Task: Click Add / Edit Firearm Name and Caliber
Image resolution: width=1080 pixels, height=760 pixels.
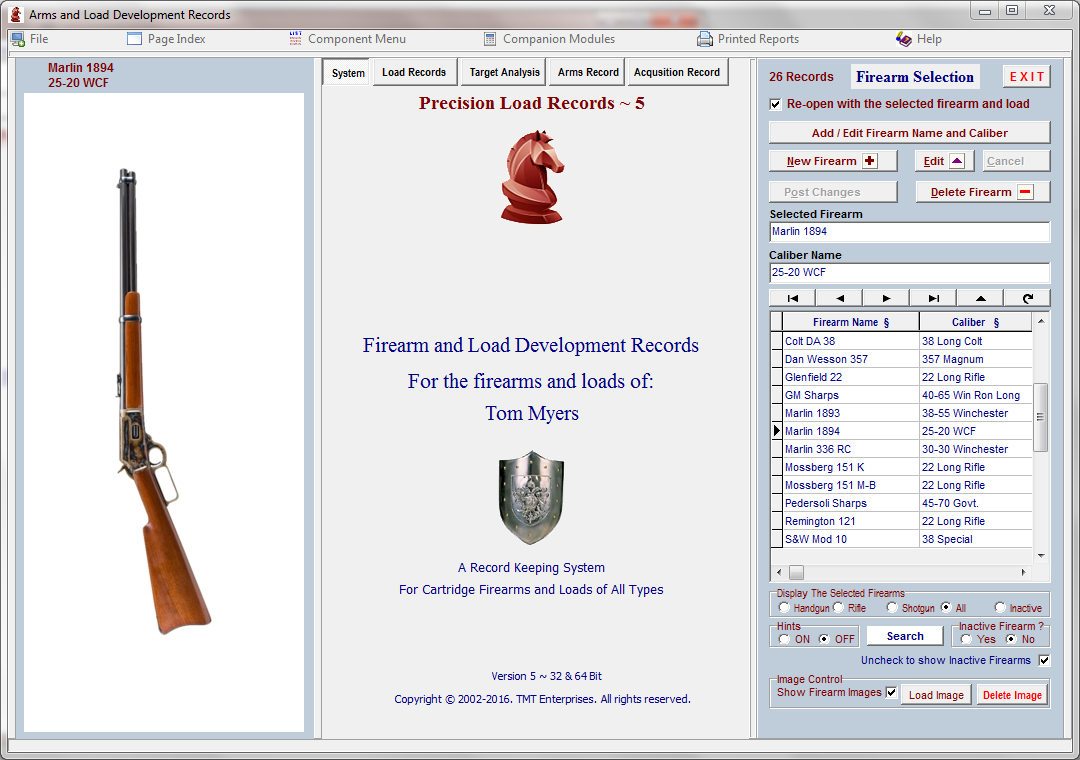Action: [909, 133]
